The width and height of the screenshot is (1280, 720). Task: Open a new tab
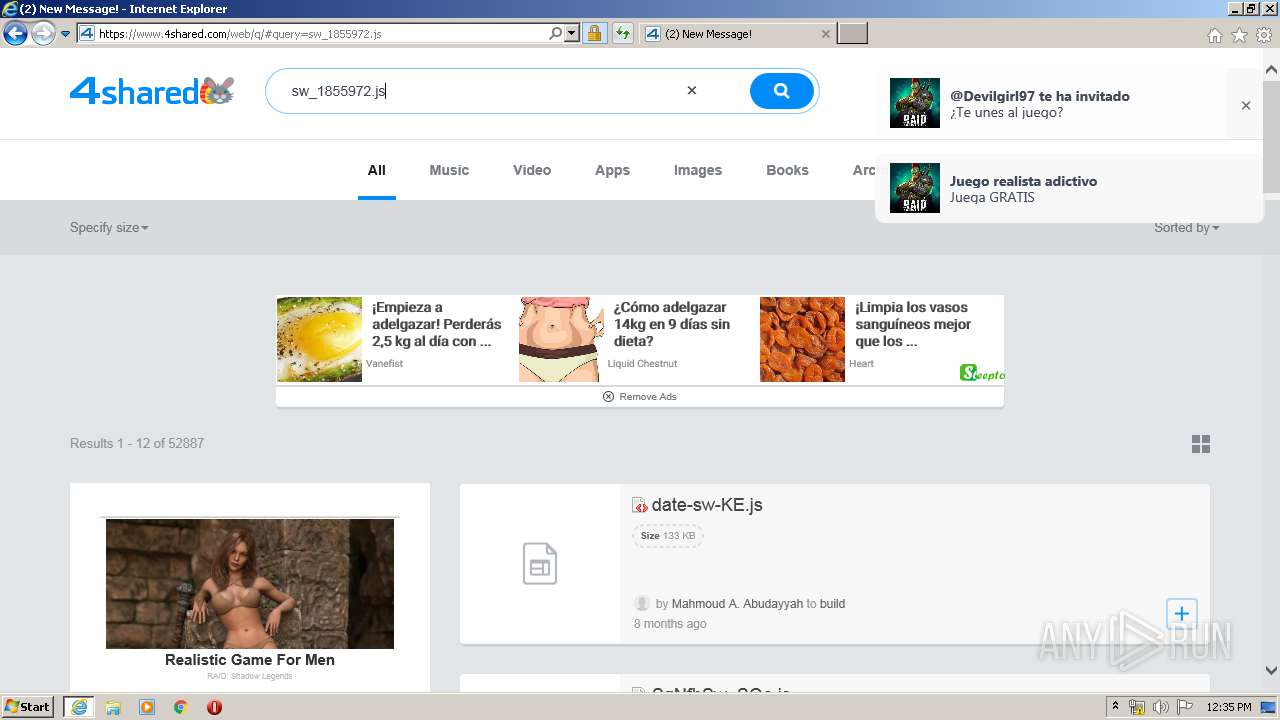click(852, 34)
